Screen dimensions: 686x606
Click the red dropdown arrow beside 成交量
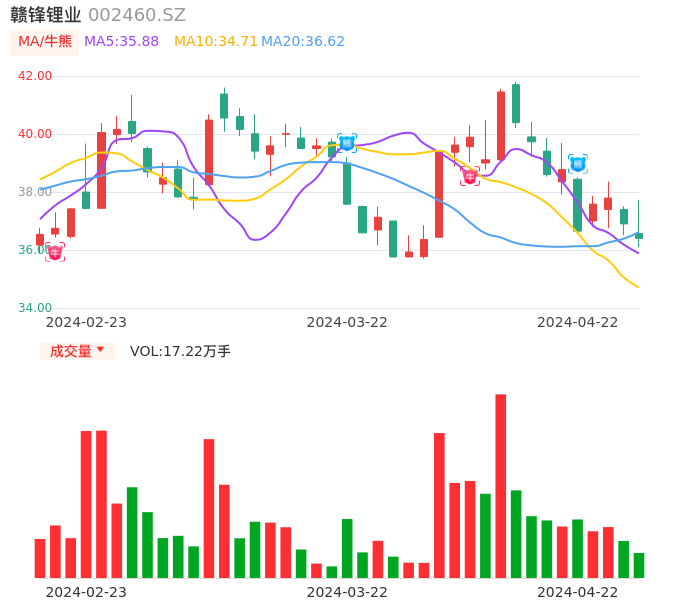[x=100, y=351]
